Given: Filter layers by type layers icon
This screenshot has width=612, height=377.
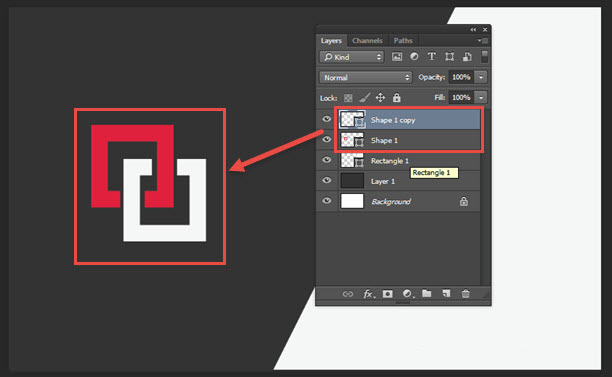Looking at the screenshot, I should [432, 57].
